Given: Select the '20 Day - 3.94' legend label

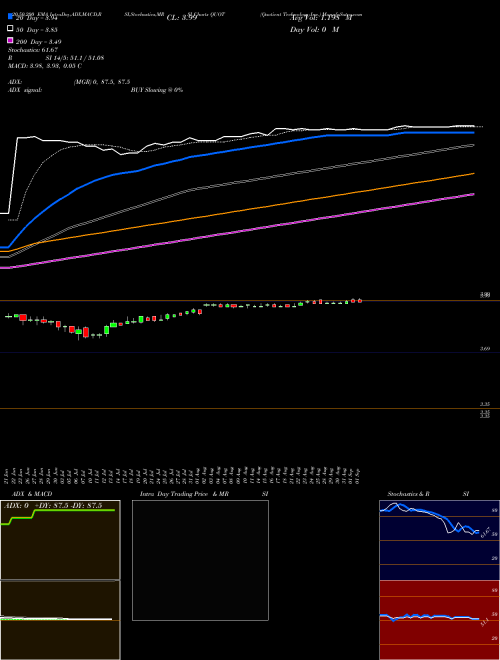Looking at the screenshot, I should pyautogui.click(x=35, y=19).
